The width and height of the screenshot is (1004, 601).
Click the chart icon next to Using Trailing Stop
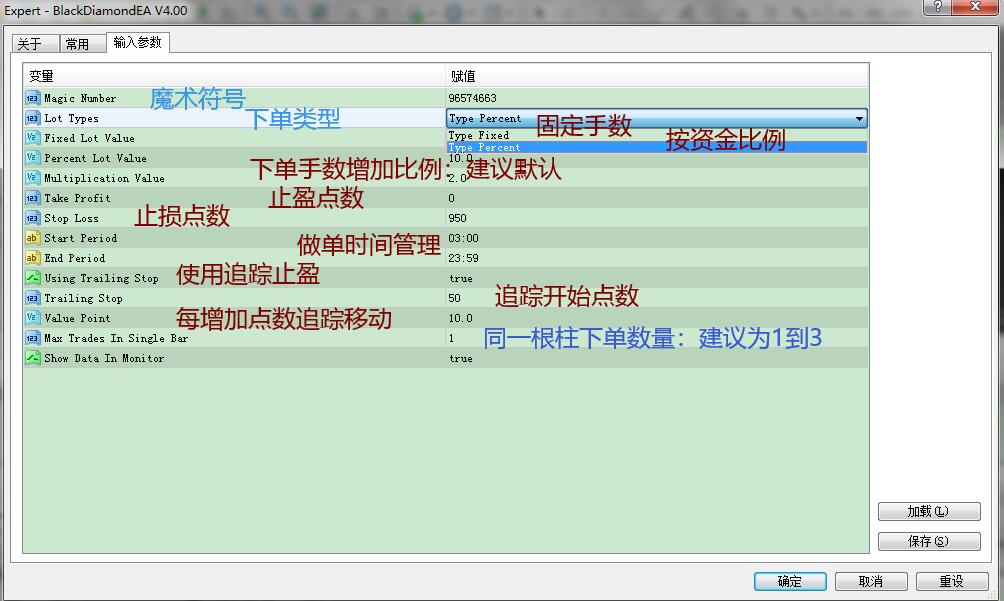point(31,278)
